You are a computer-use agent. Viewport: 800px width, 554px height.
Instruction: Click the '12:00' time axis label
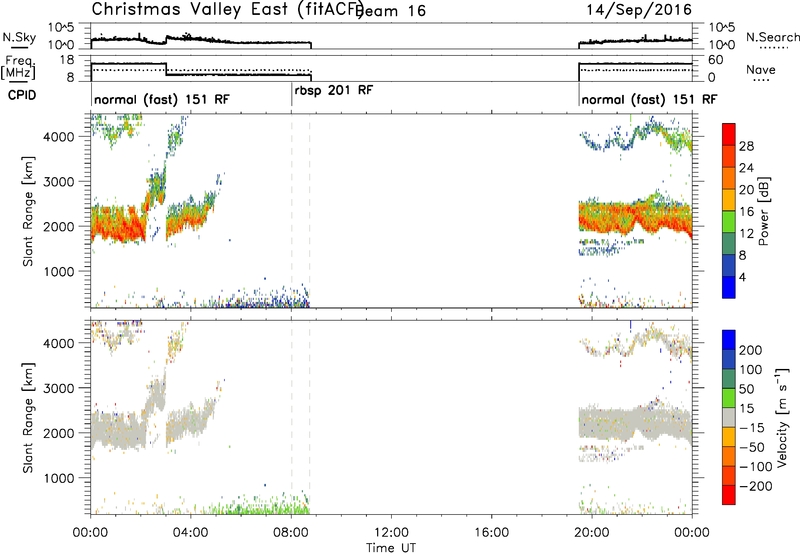(391, 533)
